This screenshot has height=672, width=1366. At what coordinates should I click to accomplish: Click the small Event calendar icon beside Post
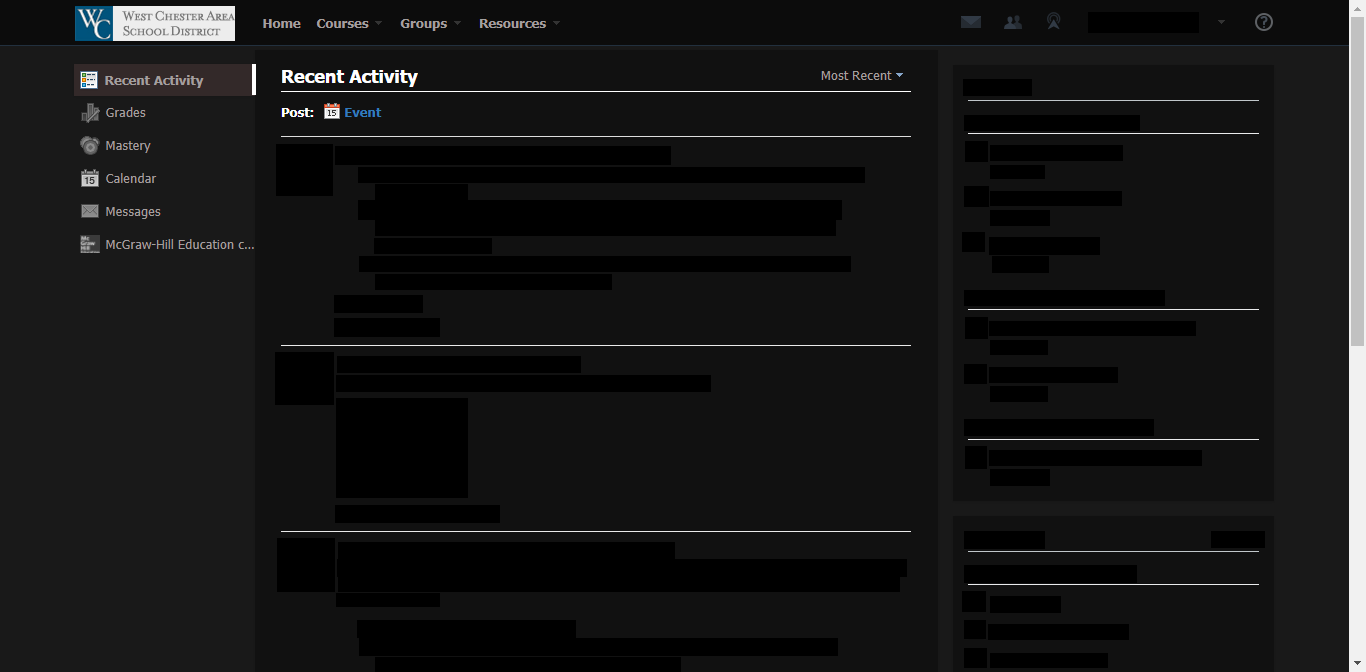click(x=331, y=112)
